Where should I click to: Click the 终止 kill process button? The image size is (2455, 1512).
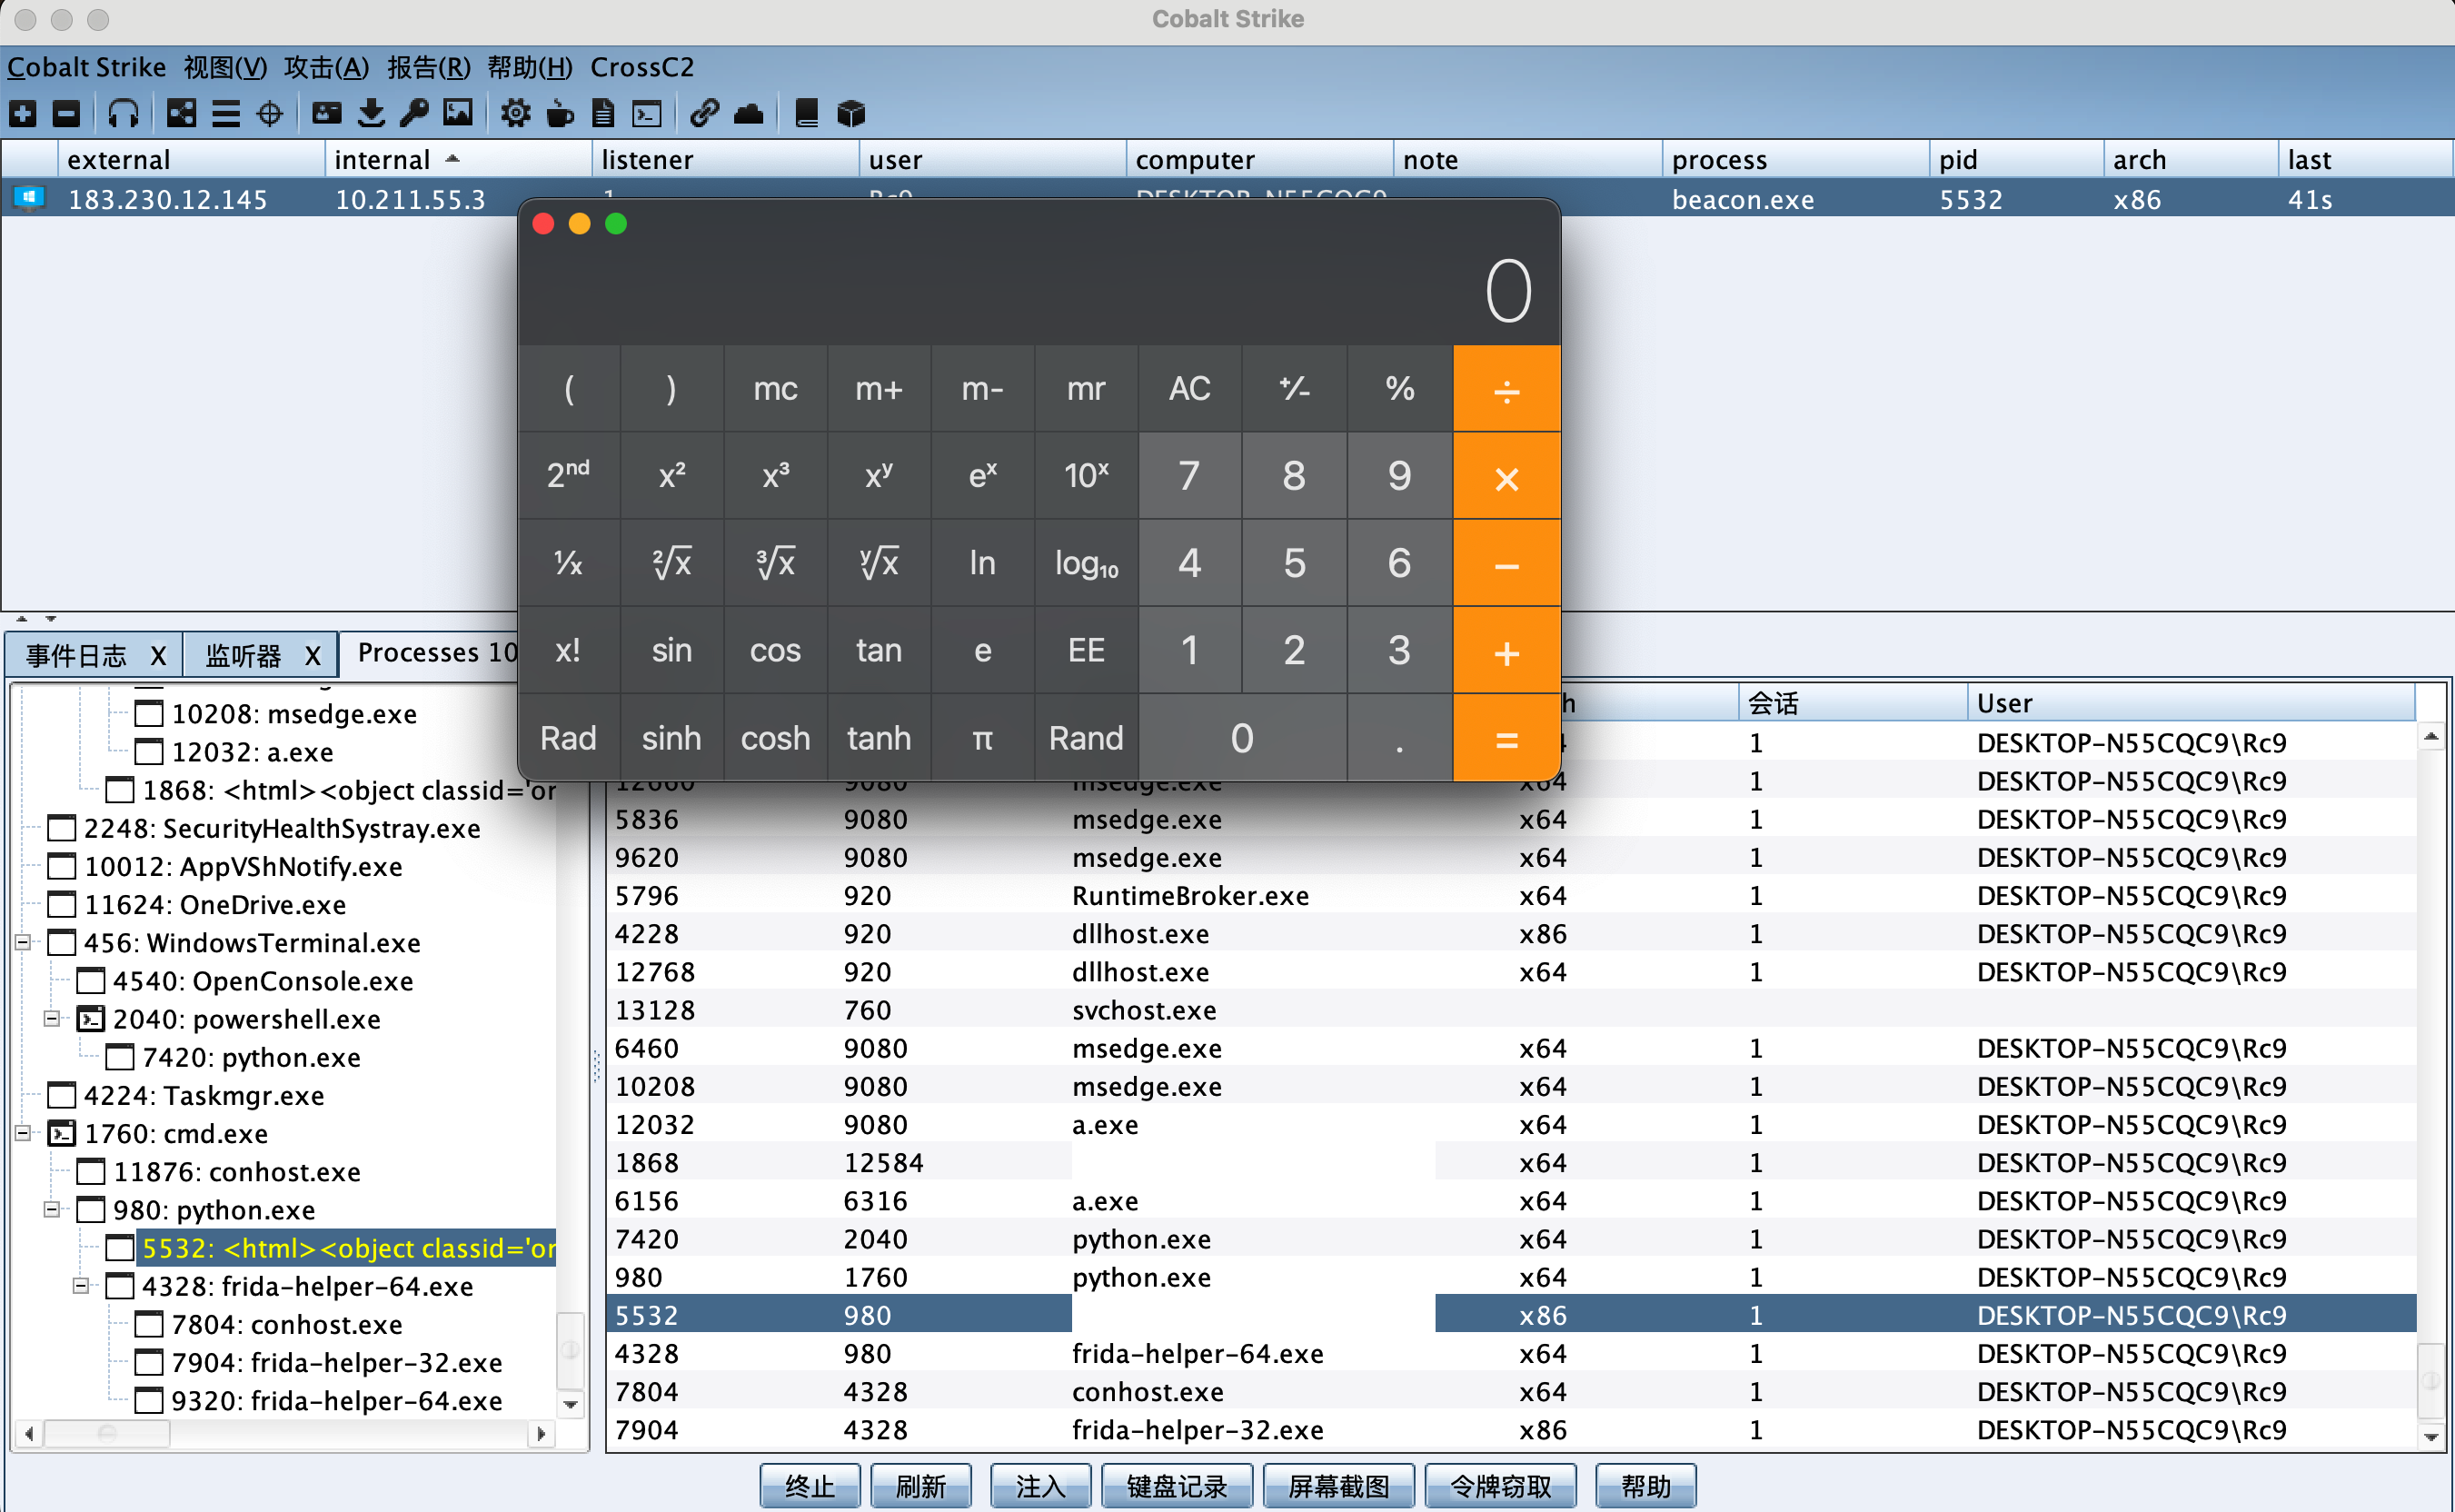[x=810, y=1486]
